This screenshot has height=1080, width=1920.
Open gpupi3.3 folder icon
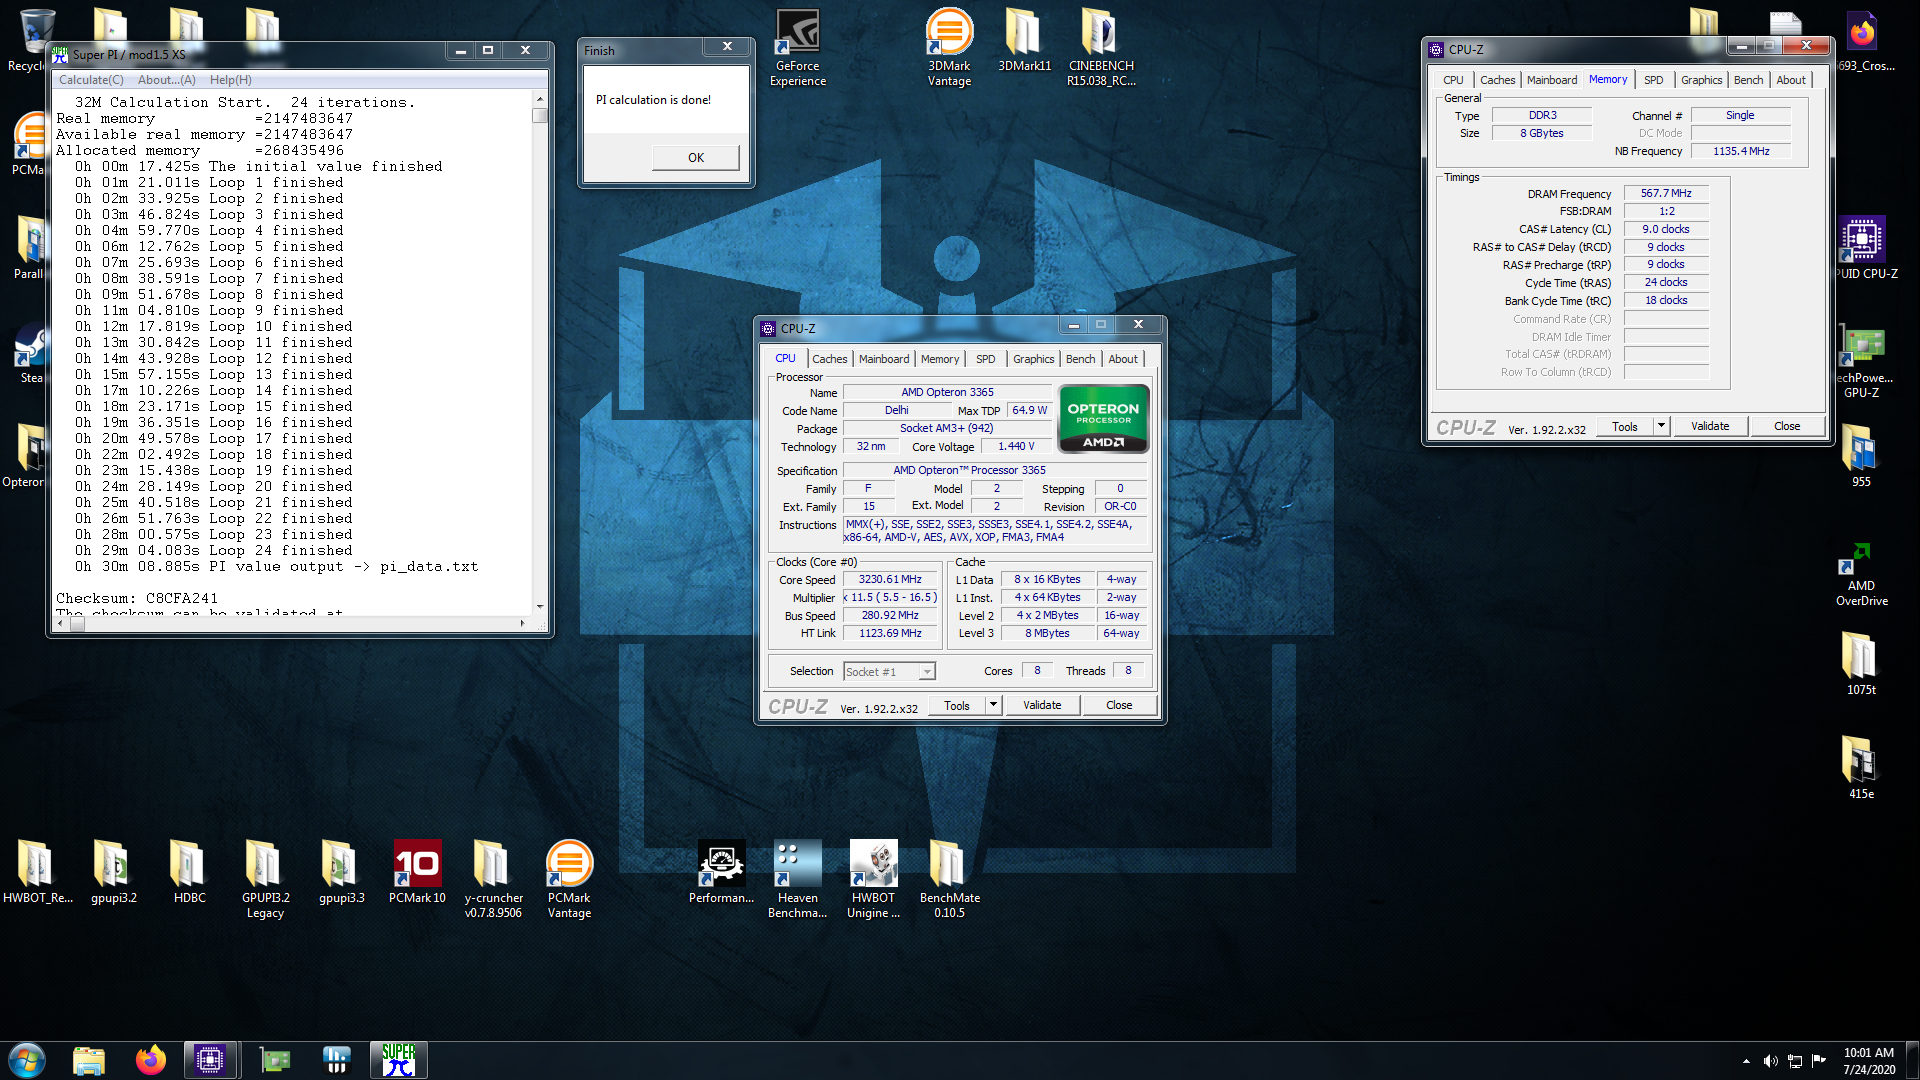(x=341, y=872)
